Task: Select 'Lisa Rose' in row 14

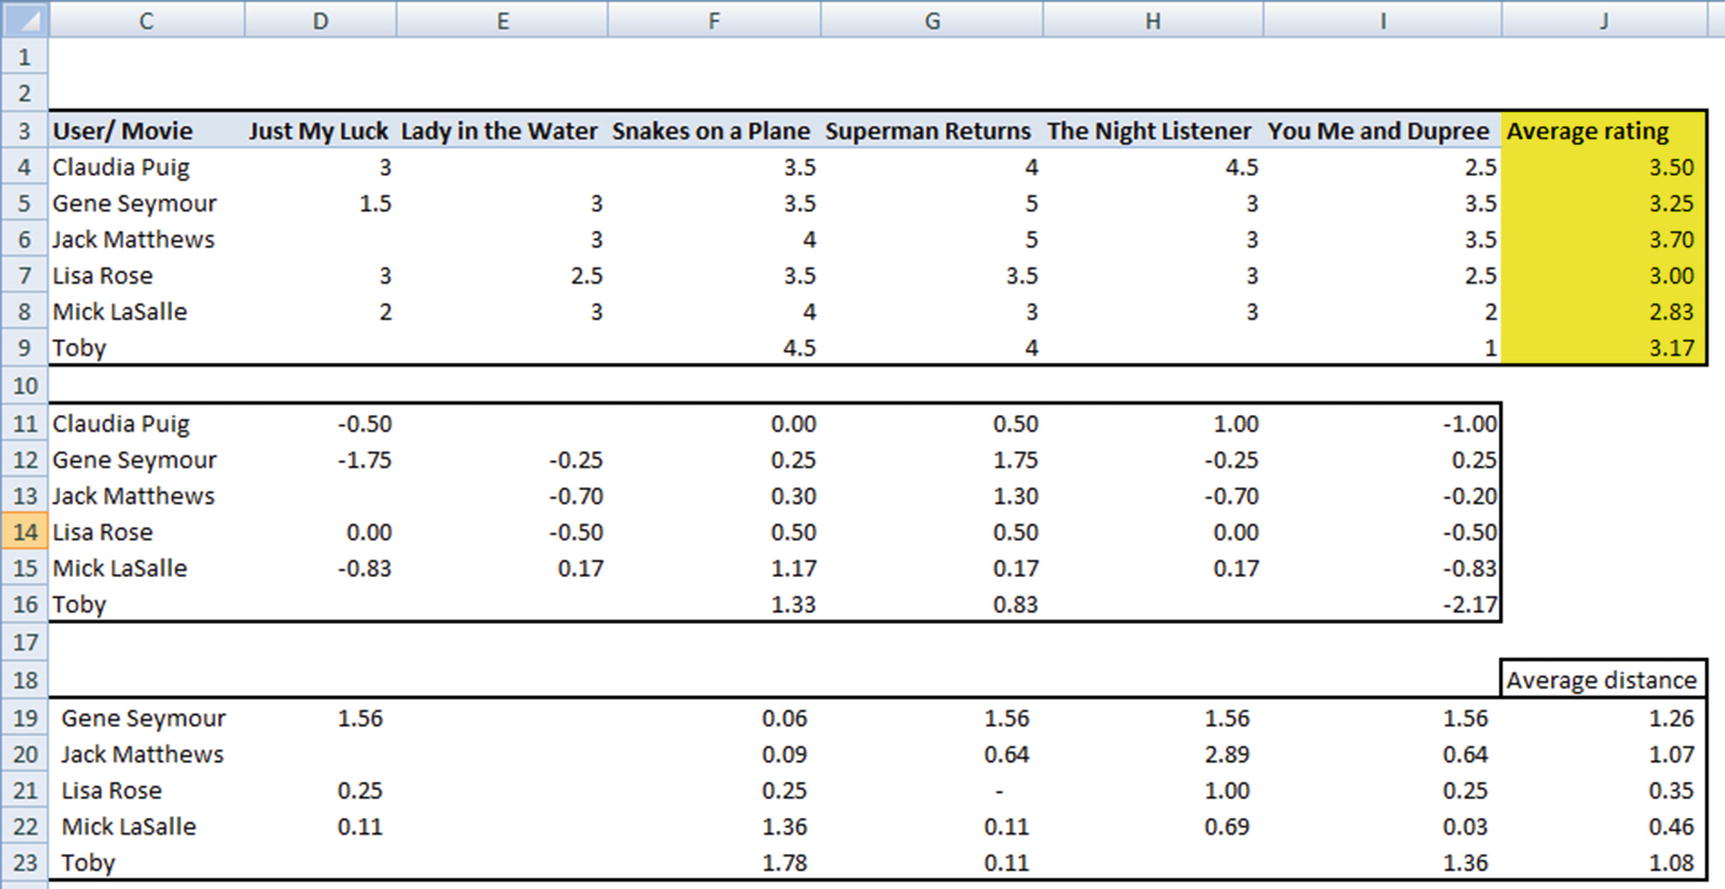Action: point(103,532)
